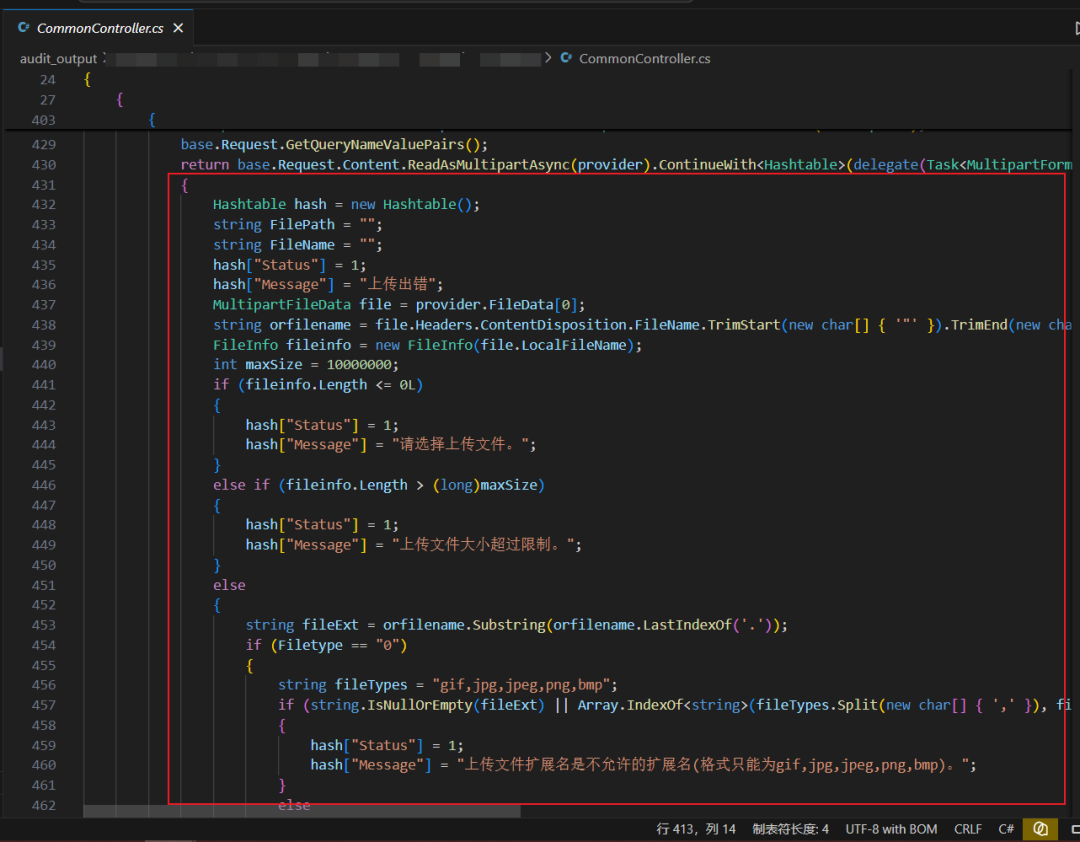Click "MultipartFileData file" on line 437
The height and width of the screenshot is (842, 1080).
(302, 305)
